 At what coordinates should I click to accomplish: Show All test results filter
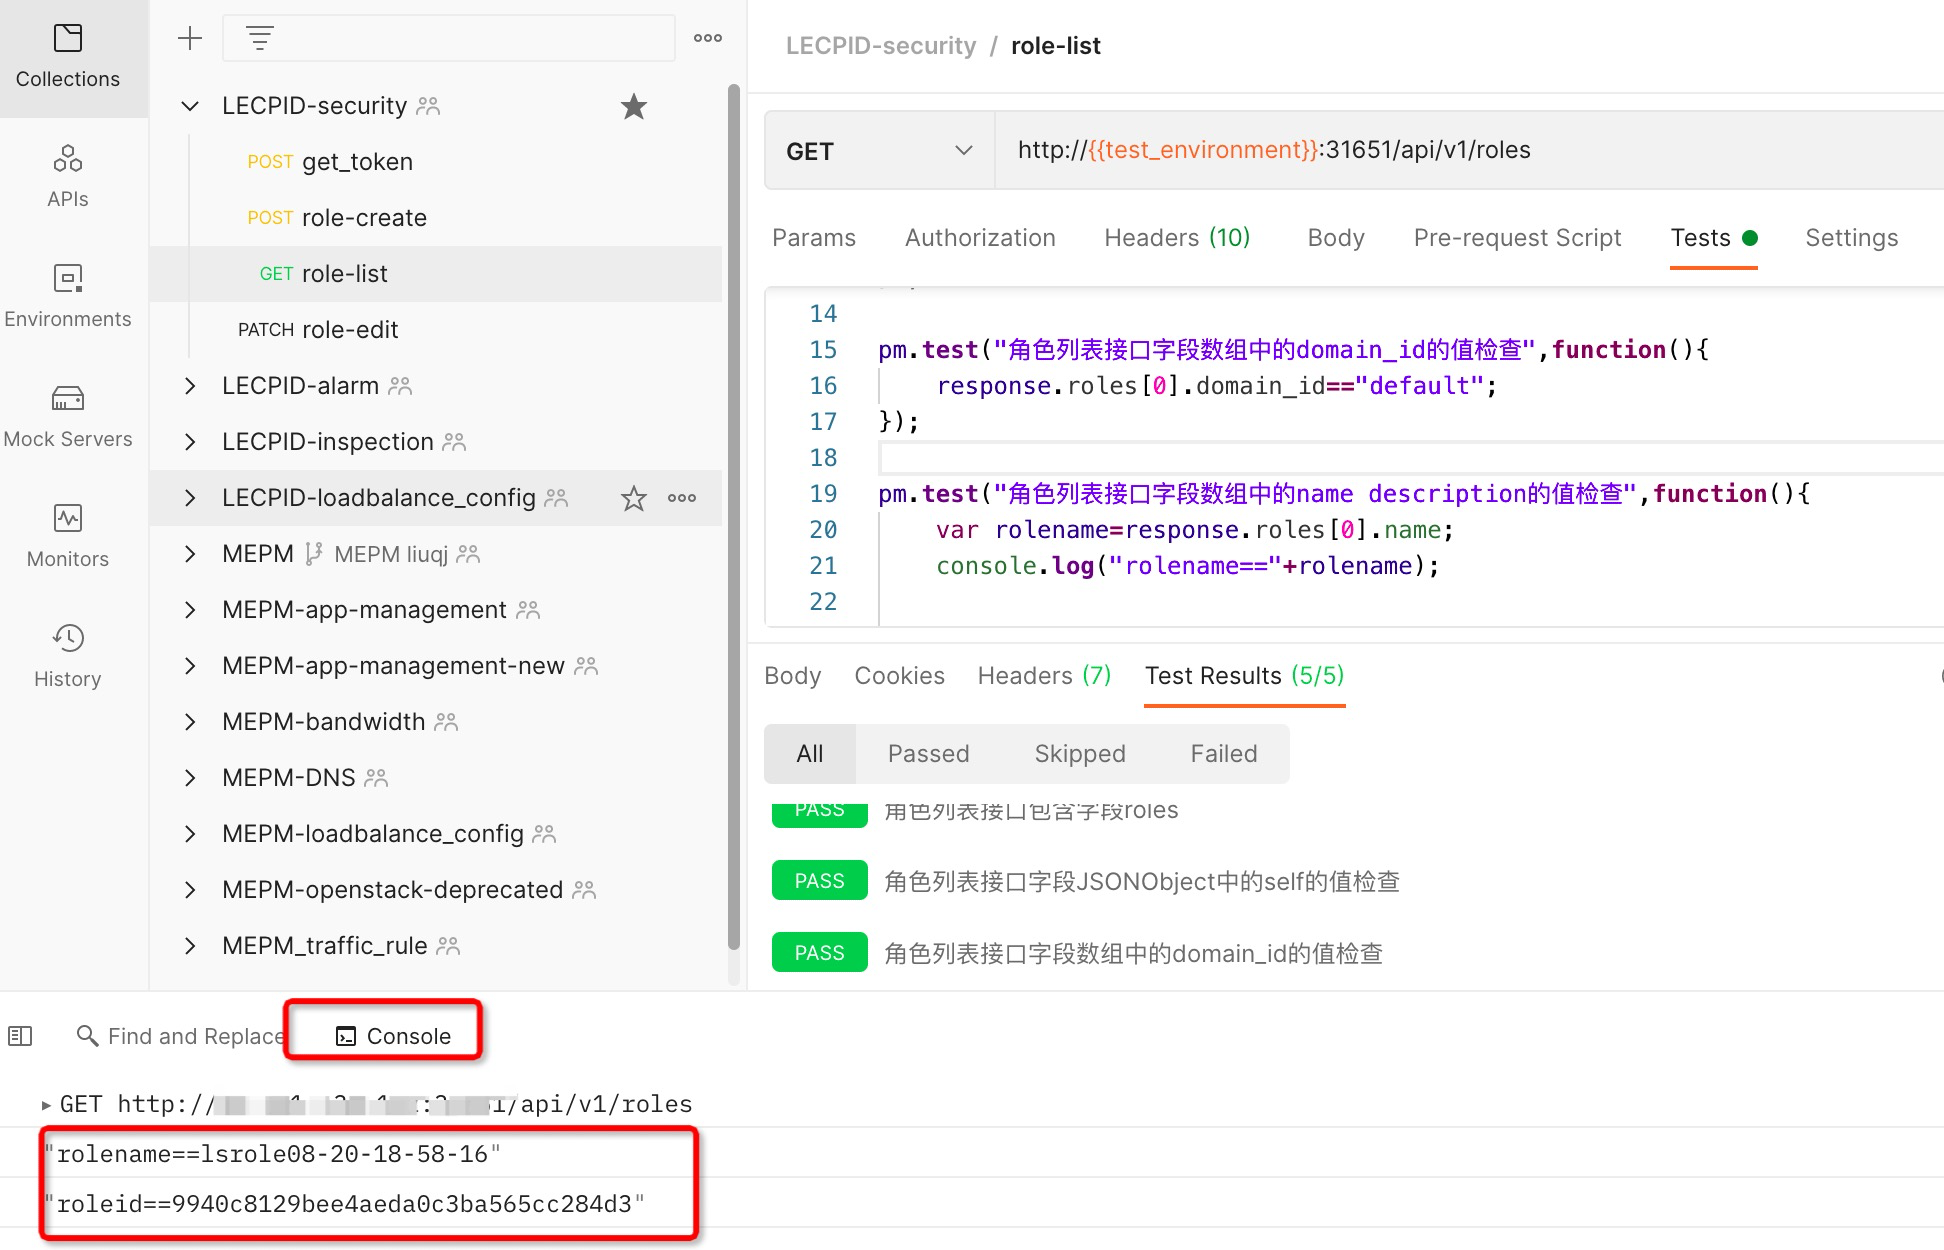coord(810,754)
